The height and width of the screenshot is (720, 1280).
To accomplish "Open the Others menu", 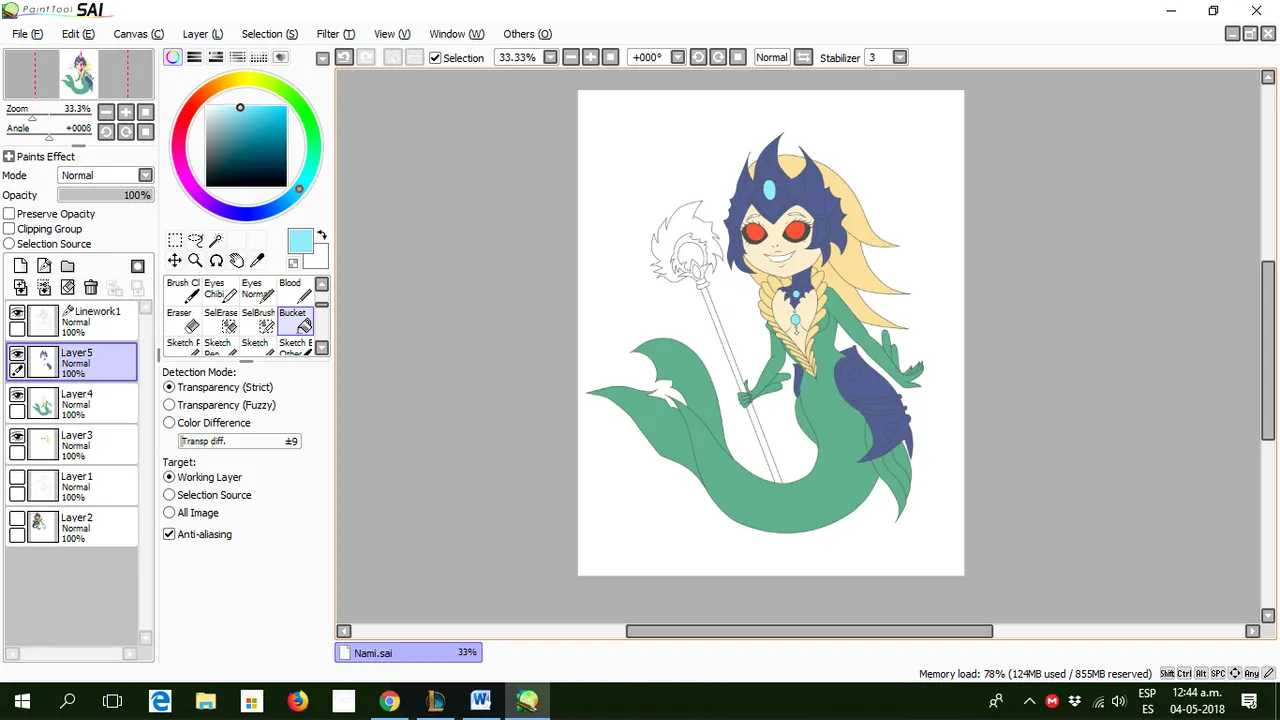I will click(527, 34).
